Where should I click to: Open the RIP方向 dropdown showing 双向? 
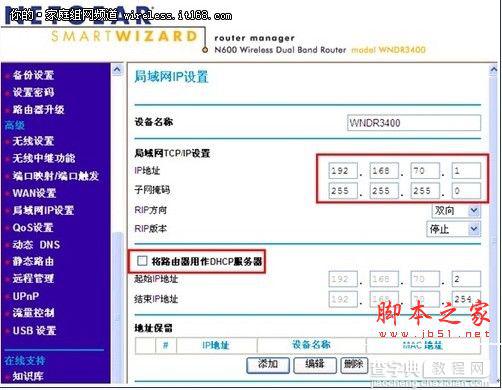pos(456,211)
